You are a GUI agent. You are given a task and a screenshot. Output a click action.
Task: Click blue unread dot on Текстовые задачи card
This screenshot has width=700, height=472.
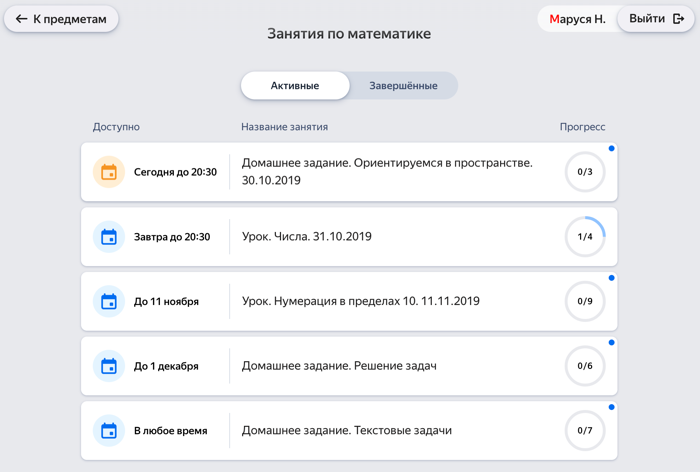(x=612, y=407)
